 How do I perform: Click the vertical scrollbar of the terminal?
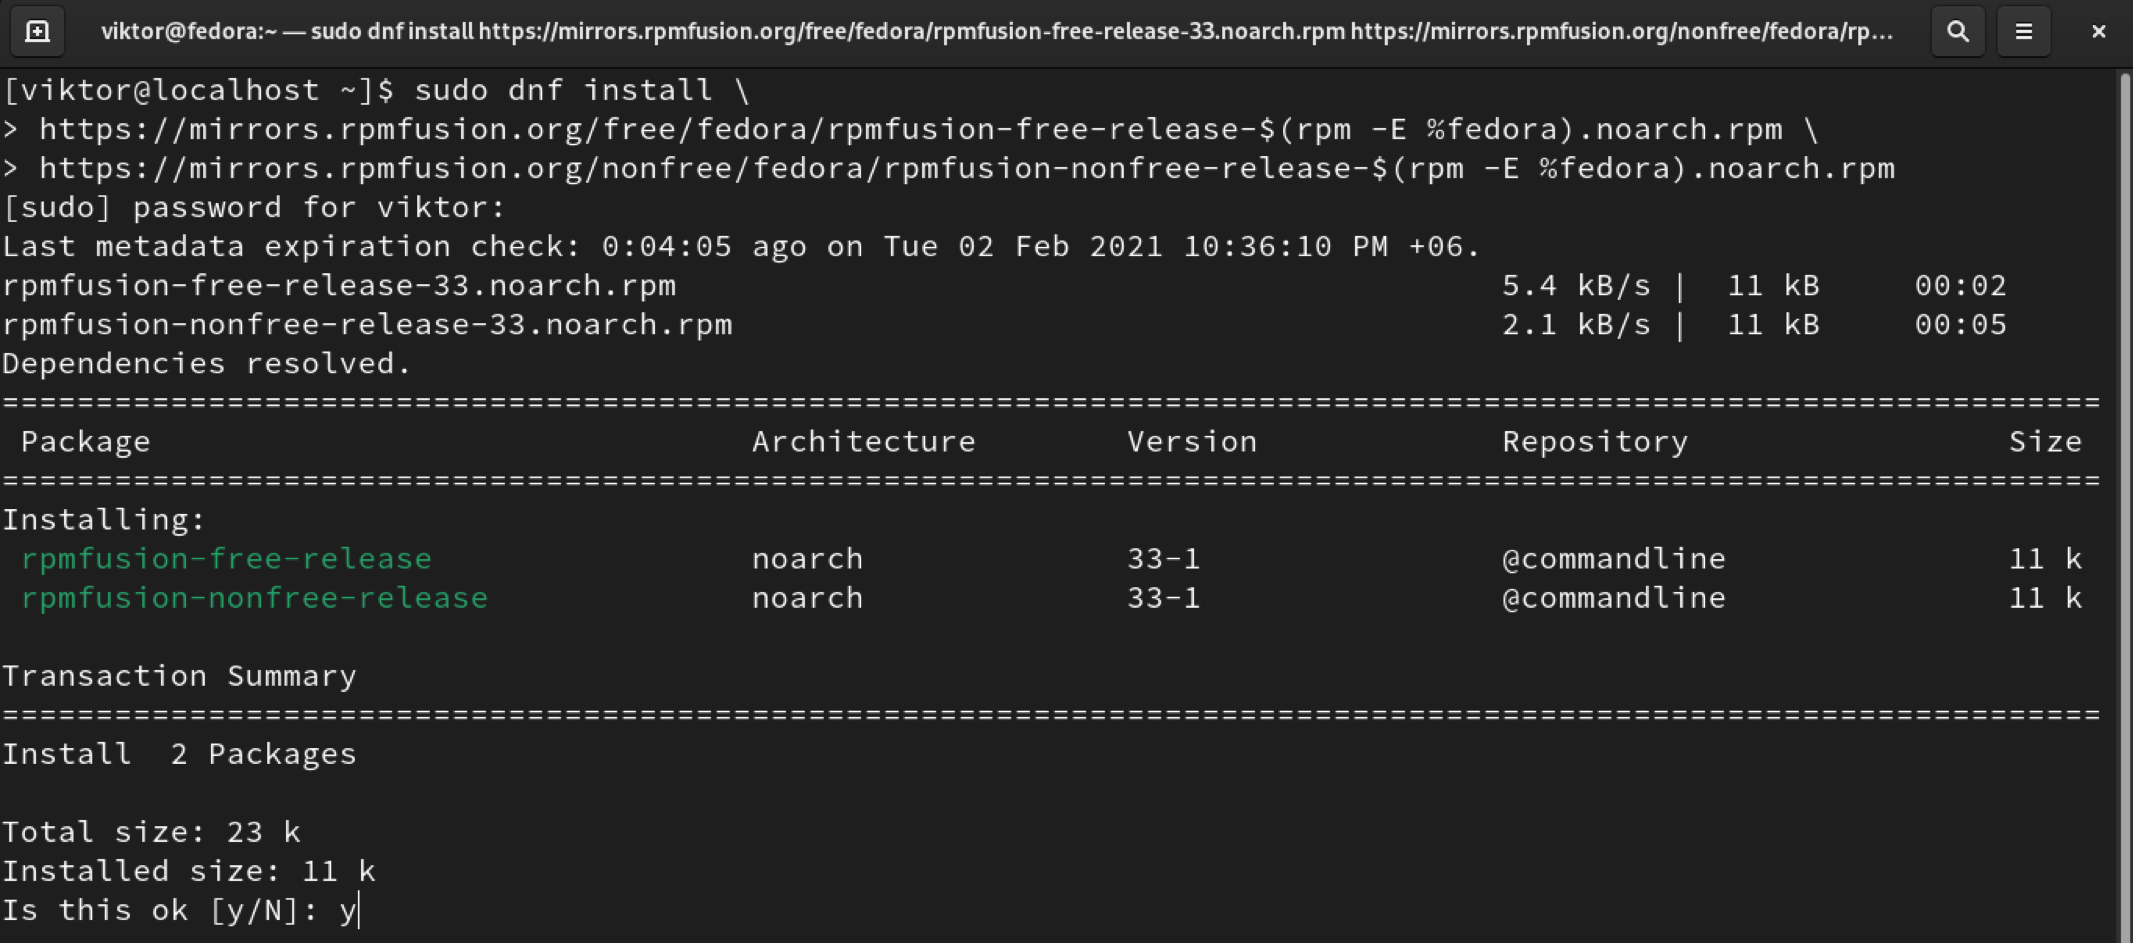click(2124, 500)
